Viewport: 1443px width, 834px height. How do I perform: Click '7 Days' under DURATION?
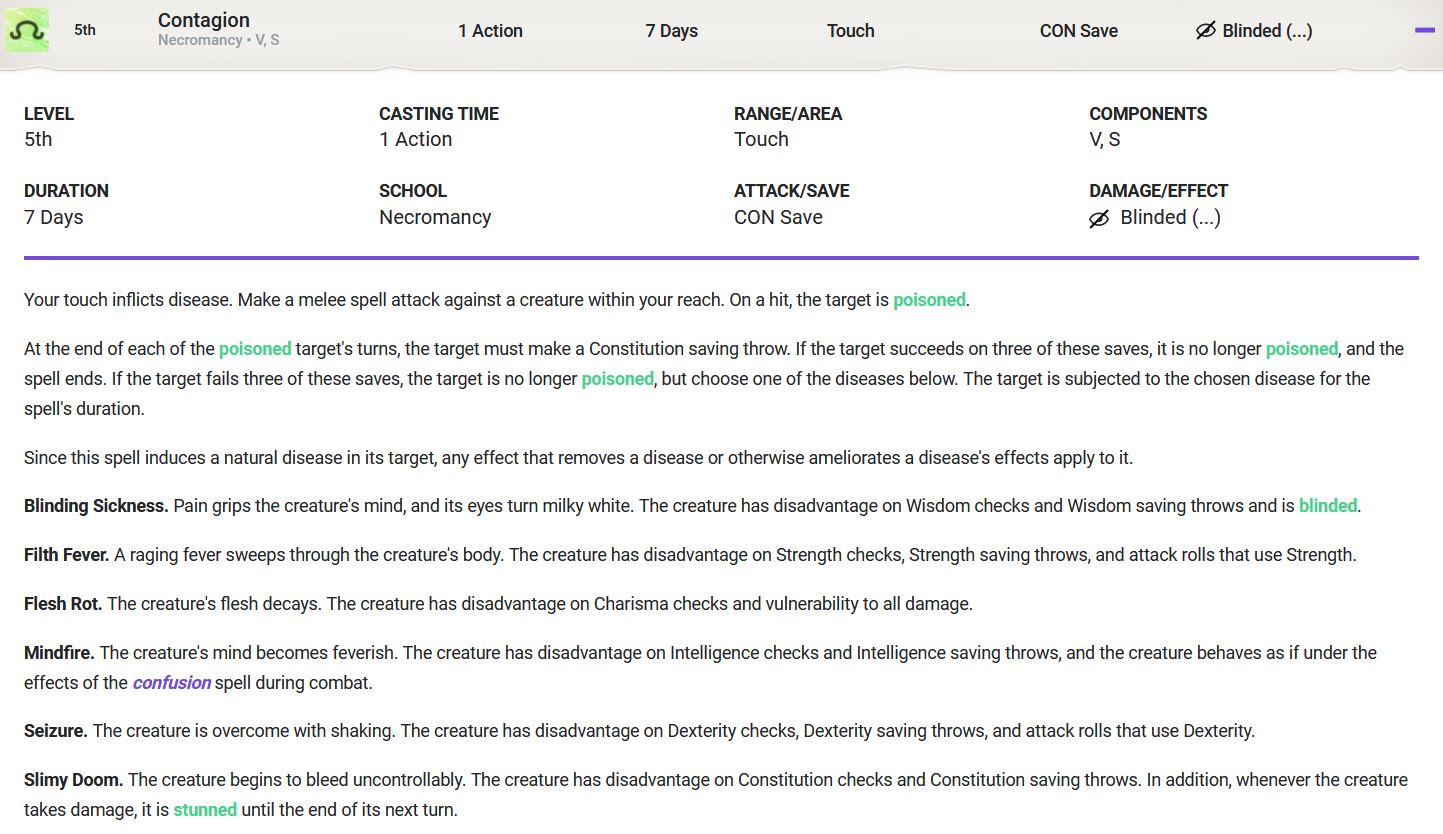54,218
